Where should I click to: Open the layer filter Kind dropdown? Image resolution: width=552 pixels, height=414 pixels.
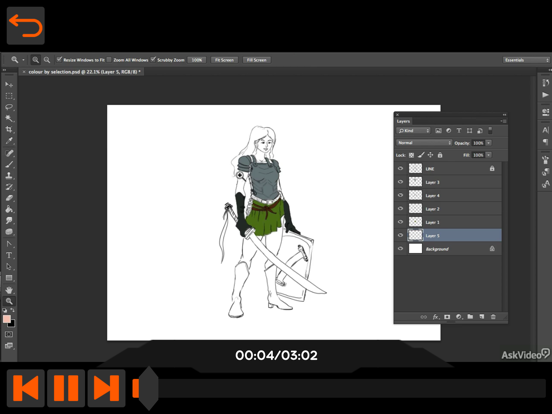pos(414,131)
